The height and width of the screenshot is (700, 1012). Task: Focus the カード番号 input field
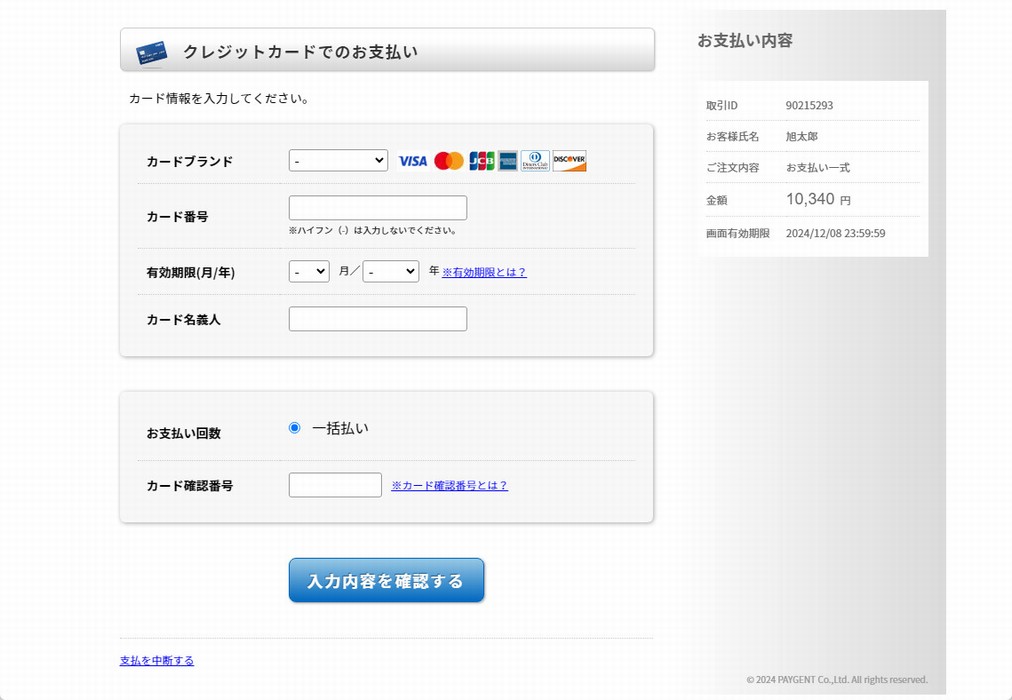coord(377,208)
